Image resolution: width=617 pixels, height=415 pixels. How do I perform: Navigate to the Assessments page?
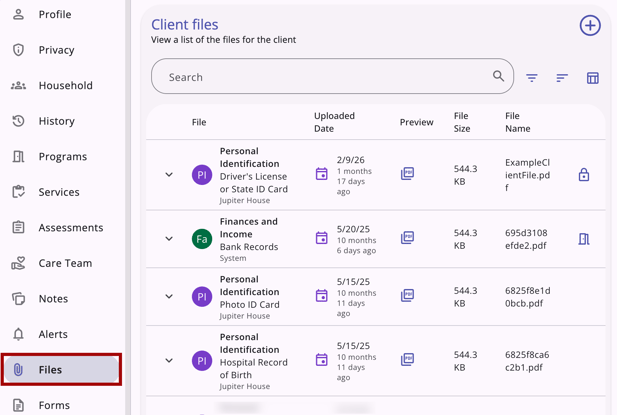(x=70, y=228)
